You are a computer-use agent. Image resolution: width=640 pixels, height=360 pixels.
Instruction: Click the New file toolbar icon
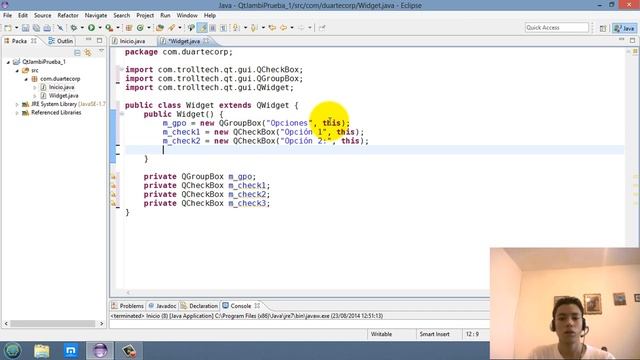(x=8, y=28)
